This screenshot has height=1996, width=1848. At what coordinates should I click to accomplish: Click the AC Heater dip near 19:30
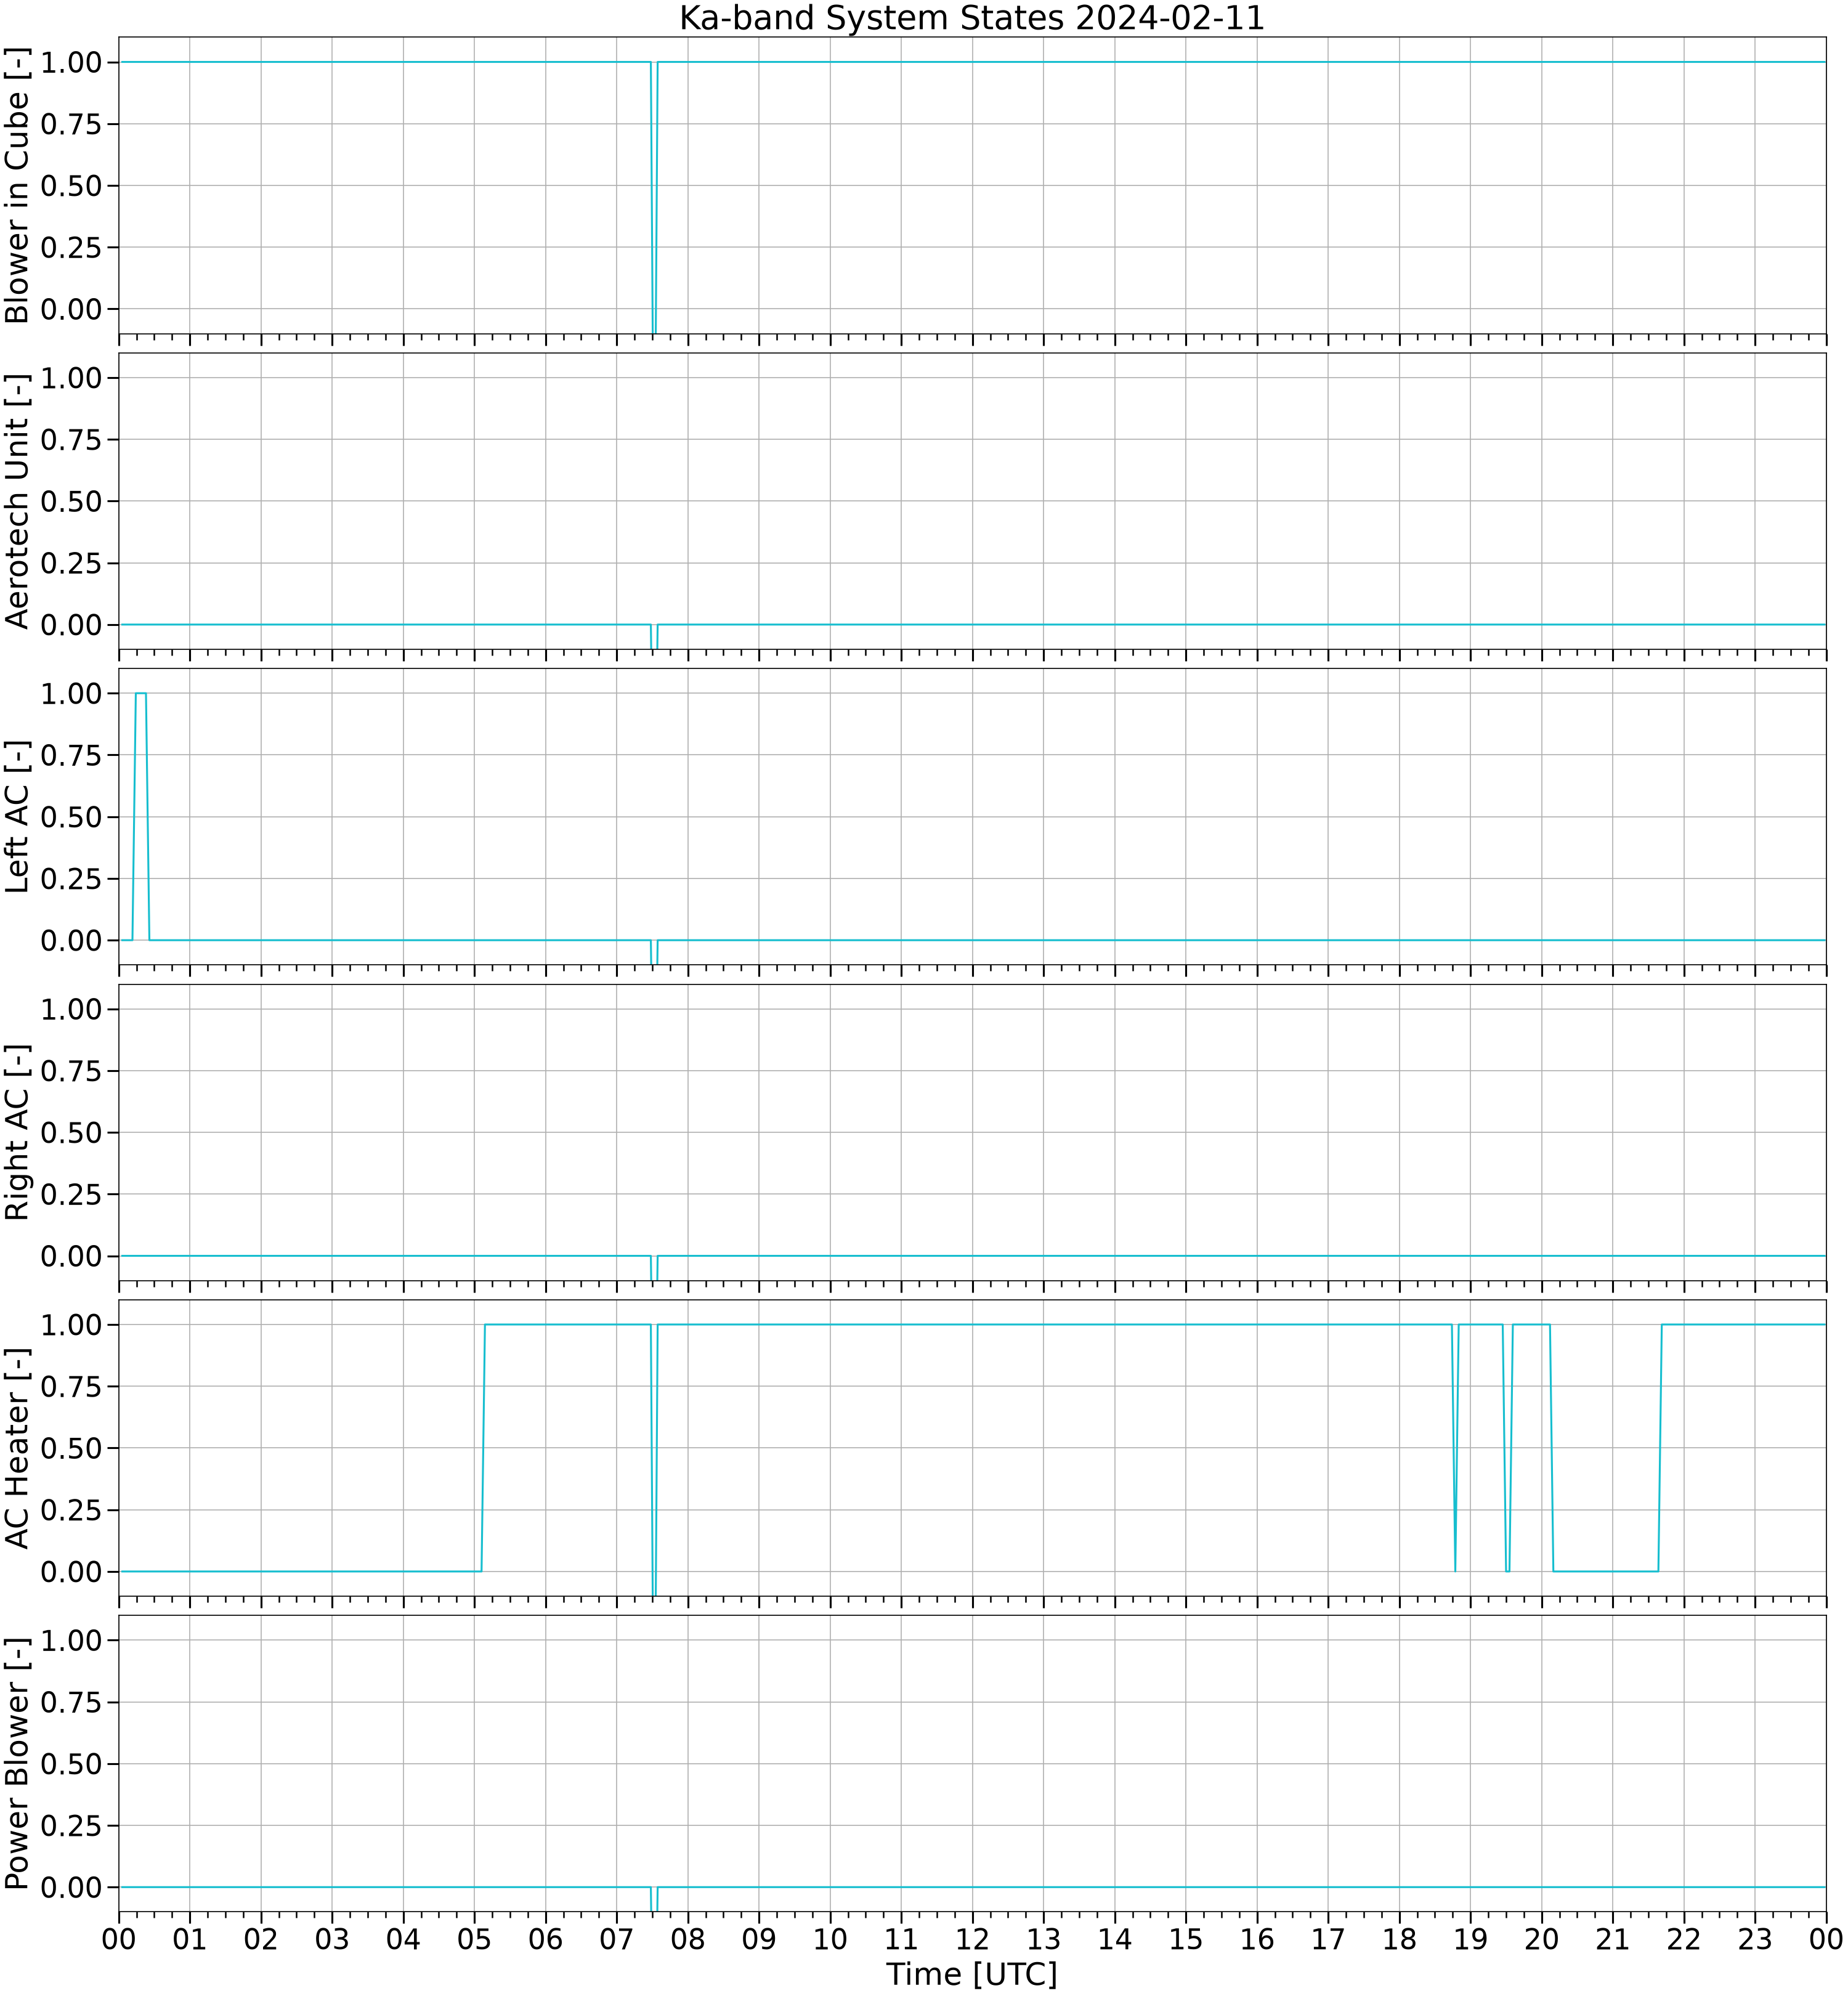(x=1507, y=1448)
